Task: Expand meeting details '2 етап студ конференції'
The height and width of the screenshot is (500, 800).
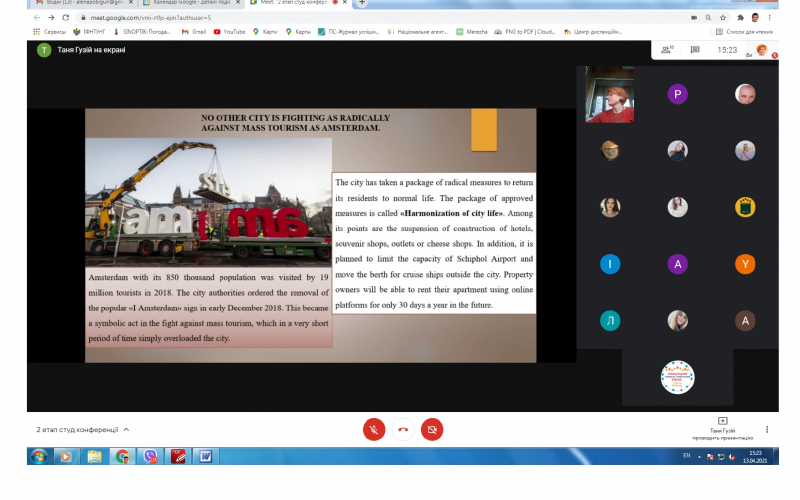Action: [x=83, y=430]
